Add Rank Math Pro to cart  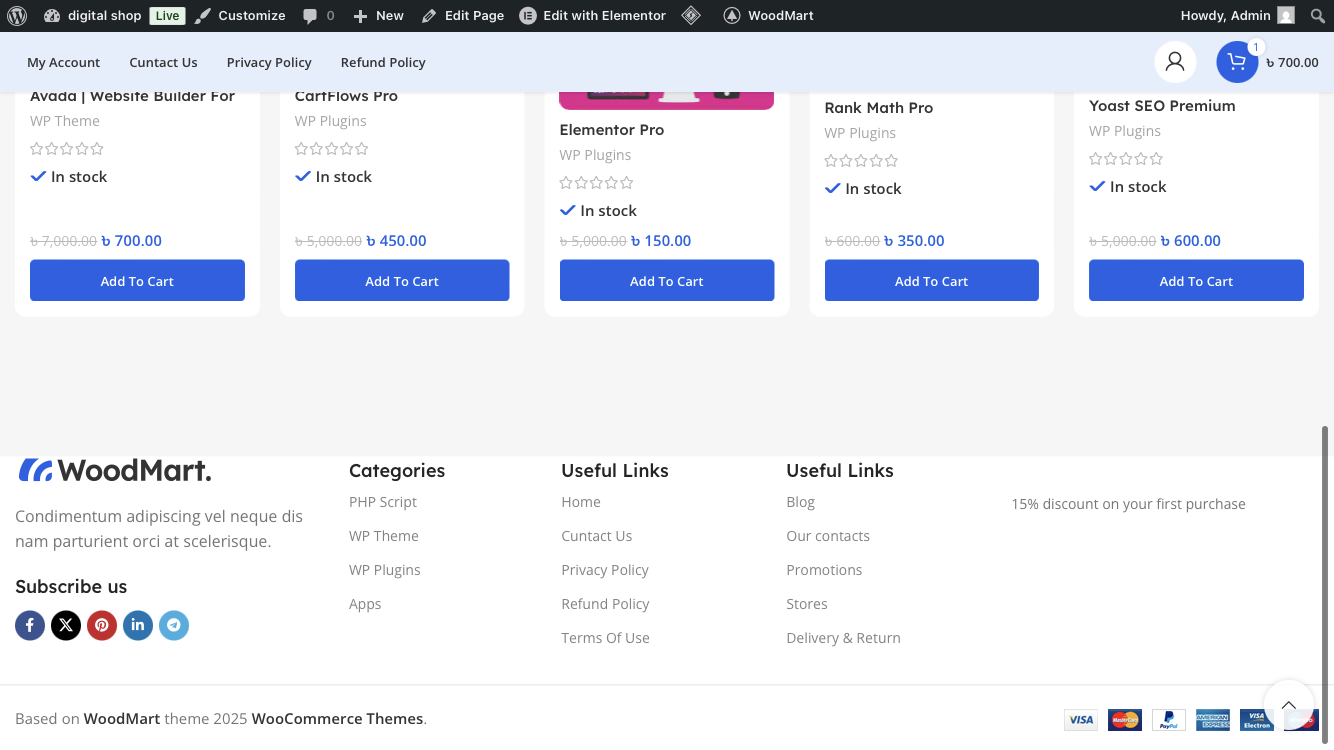932,281
